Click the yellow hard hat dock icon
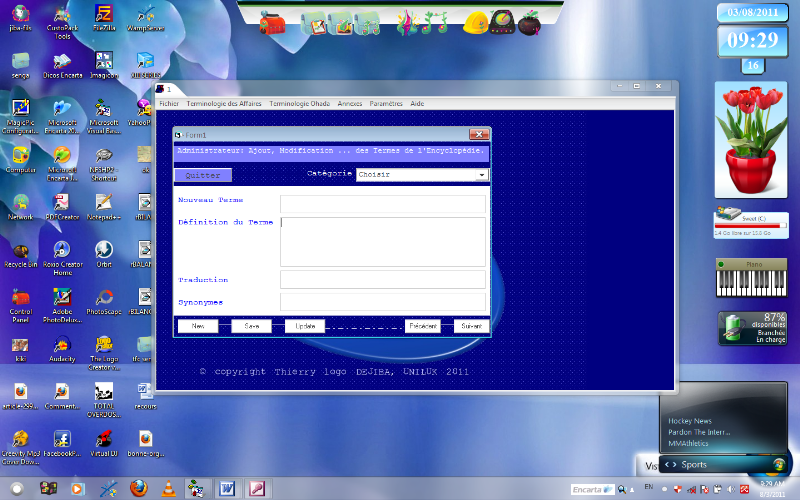 [x=476, y=23]
